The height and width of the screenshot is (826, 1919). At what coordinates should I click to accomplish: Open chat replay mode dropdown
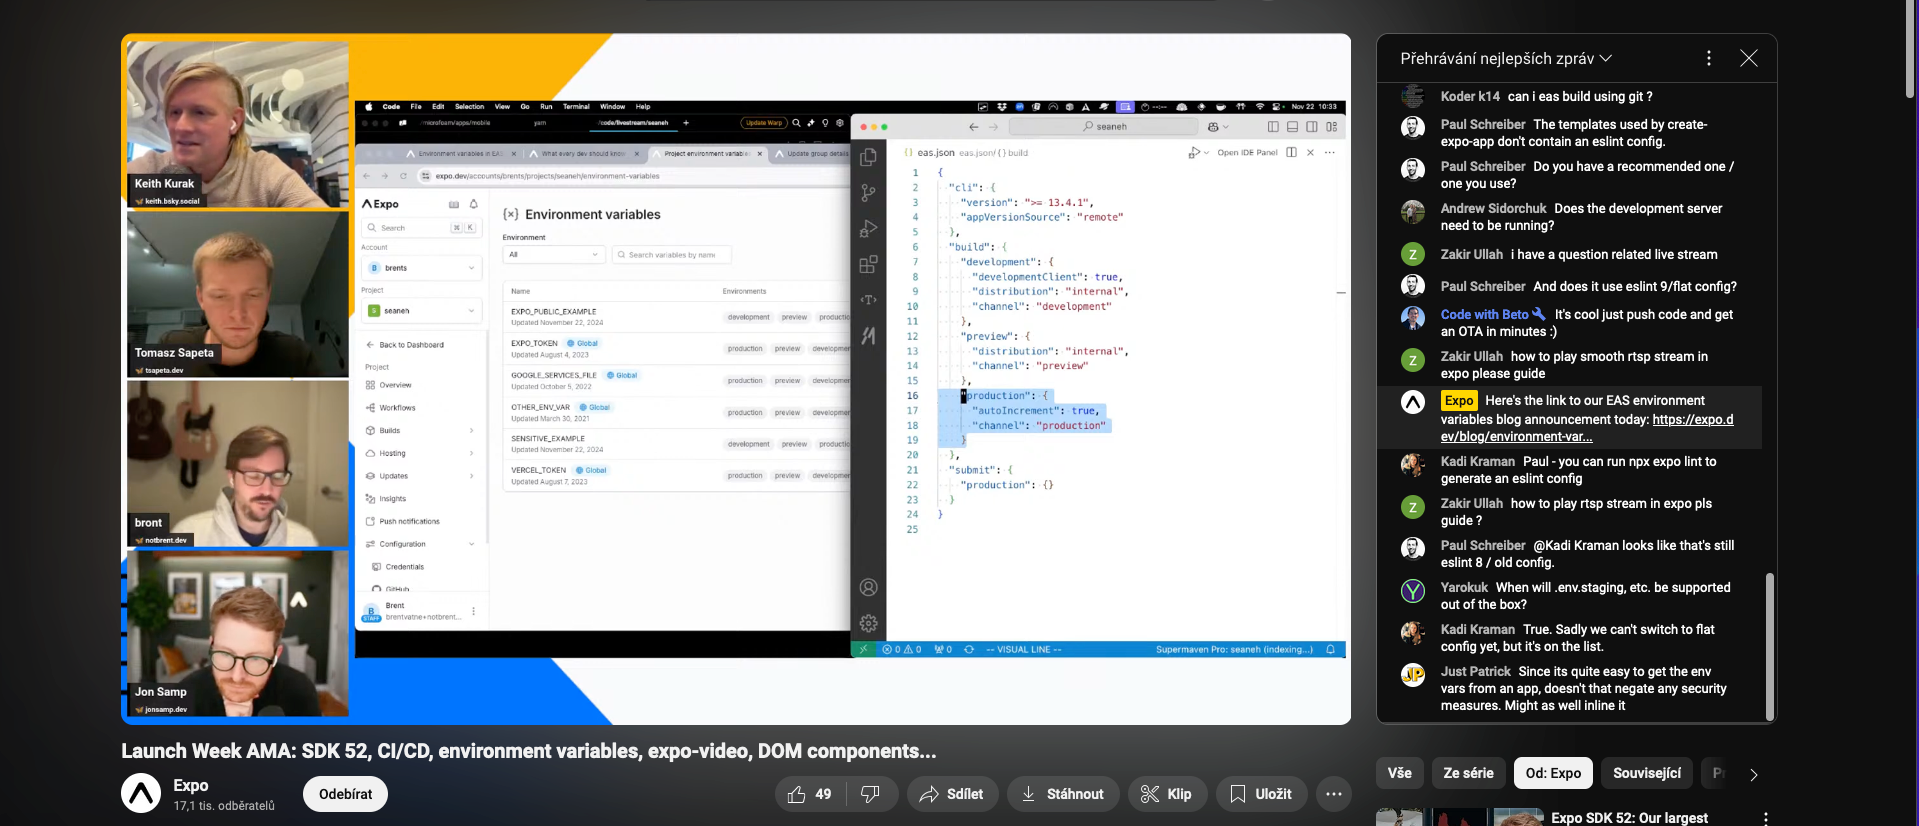pyautogui.click(x=1506, y=59)
